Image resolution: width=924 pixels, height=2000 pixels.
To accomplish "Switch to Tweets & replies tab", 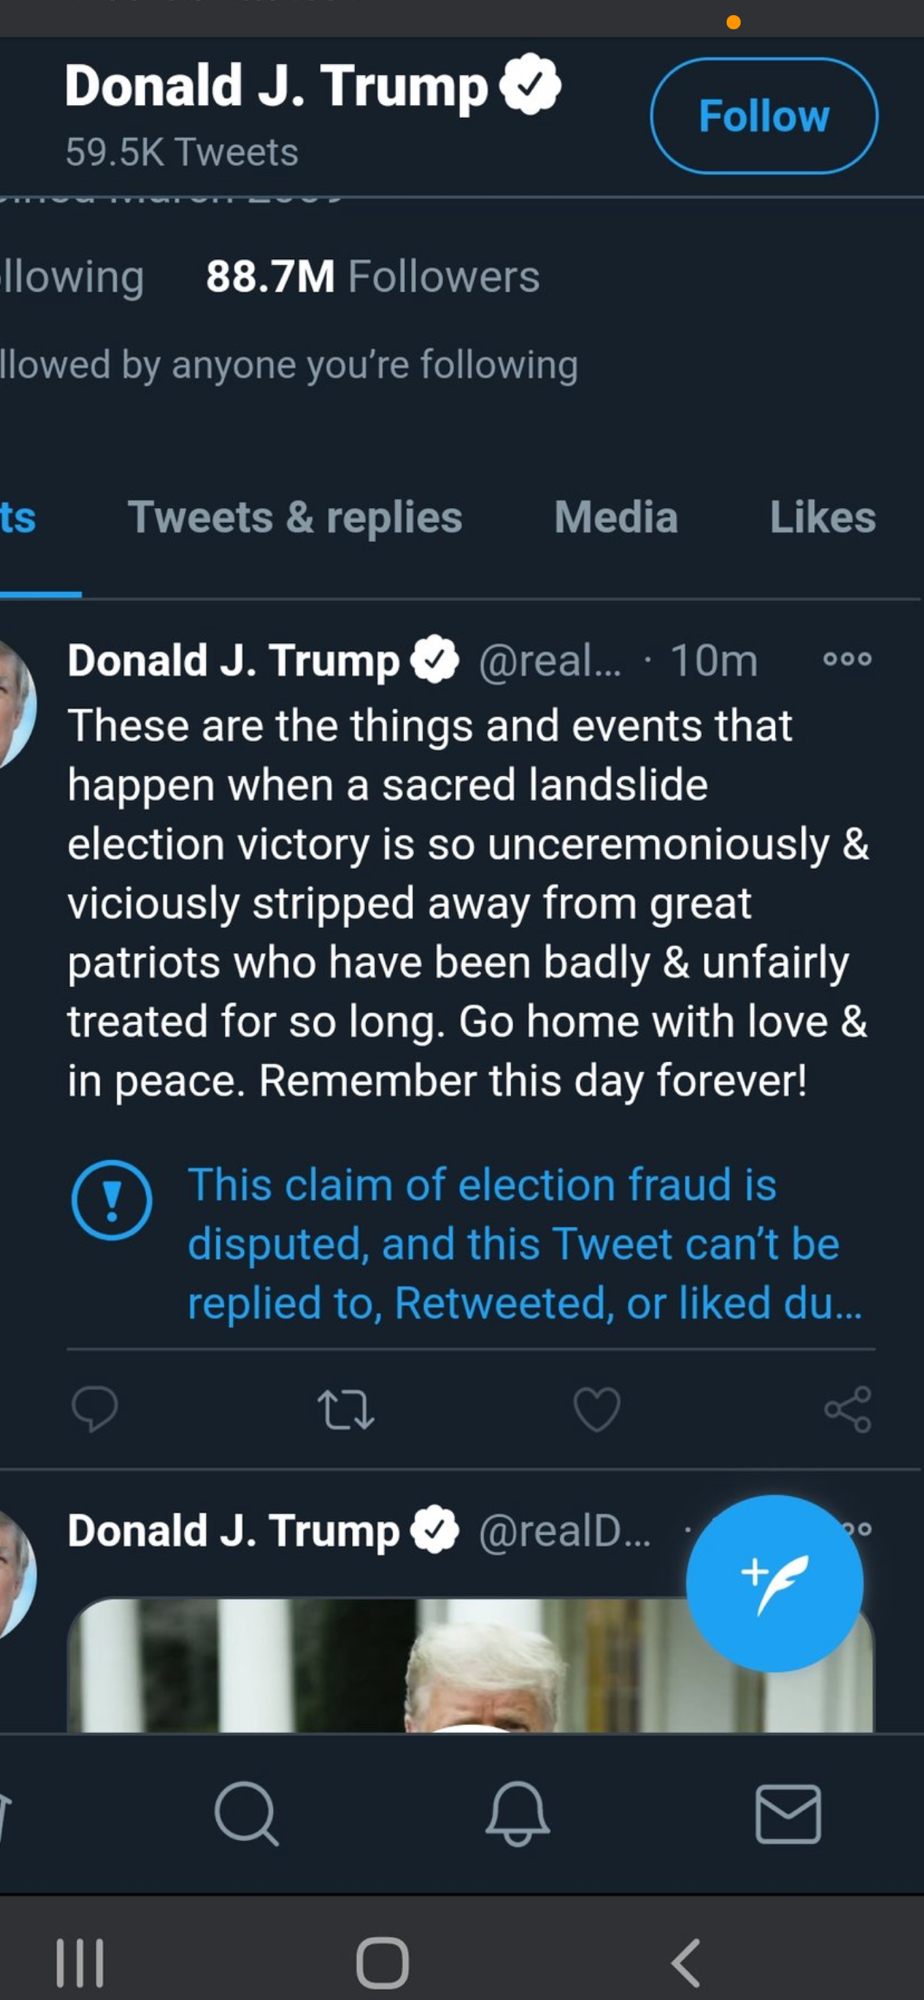I will click(295, 518).
